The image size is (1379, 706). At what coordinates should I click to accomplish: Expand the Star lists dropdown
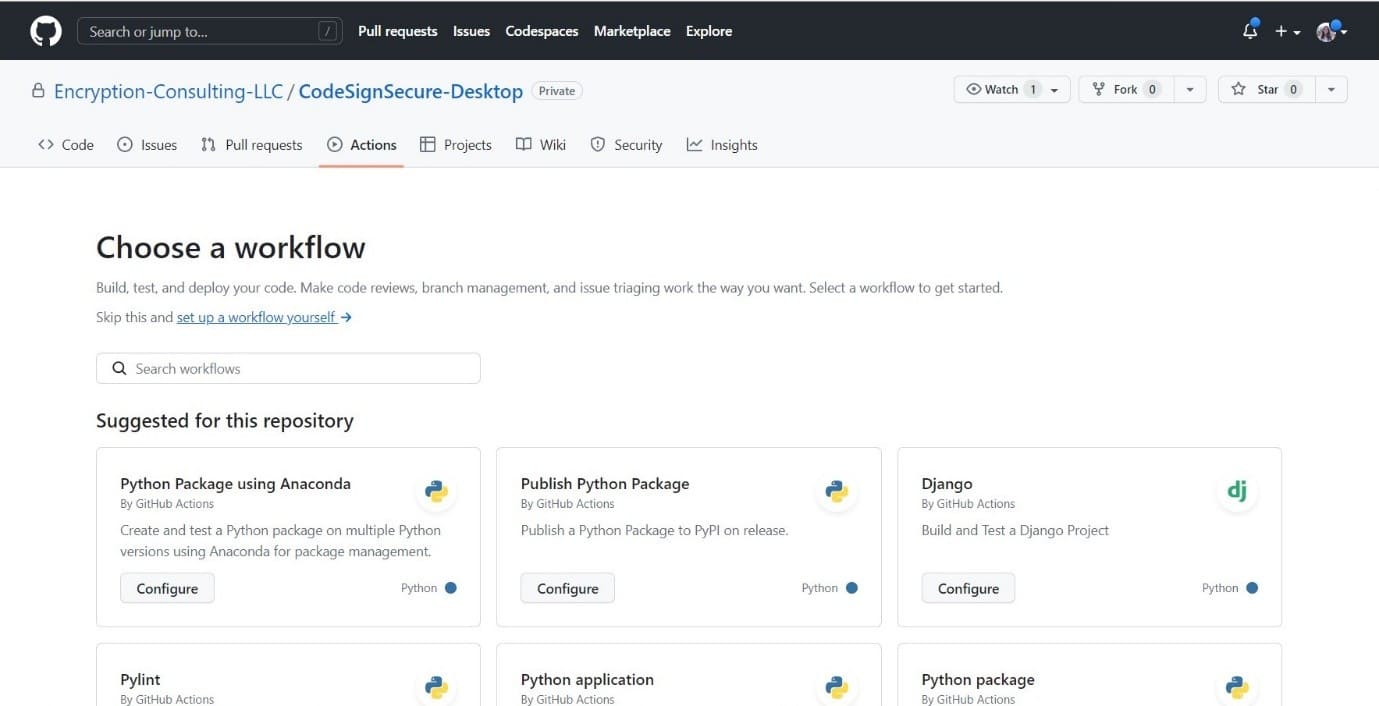coord(1331,89)
